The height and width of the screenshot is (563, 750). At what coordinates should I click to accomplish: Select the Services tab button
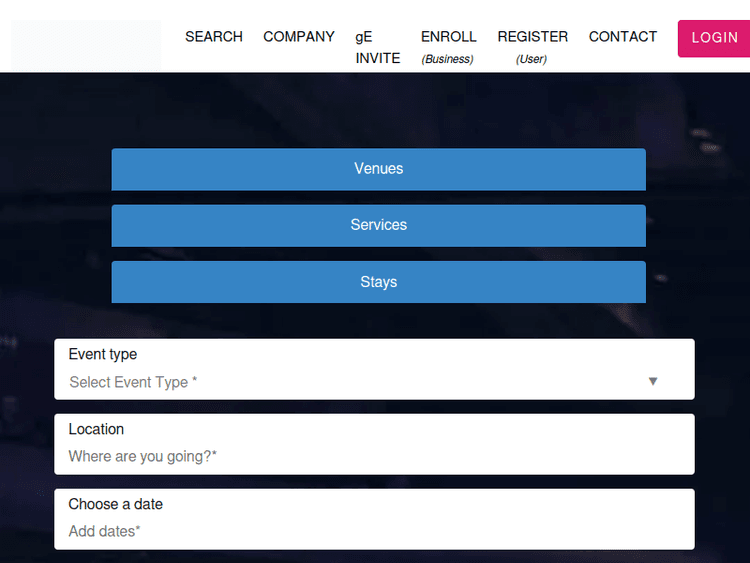pos(378,225)
